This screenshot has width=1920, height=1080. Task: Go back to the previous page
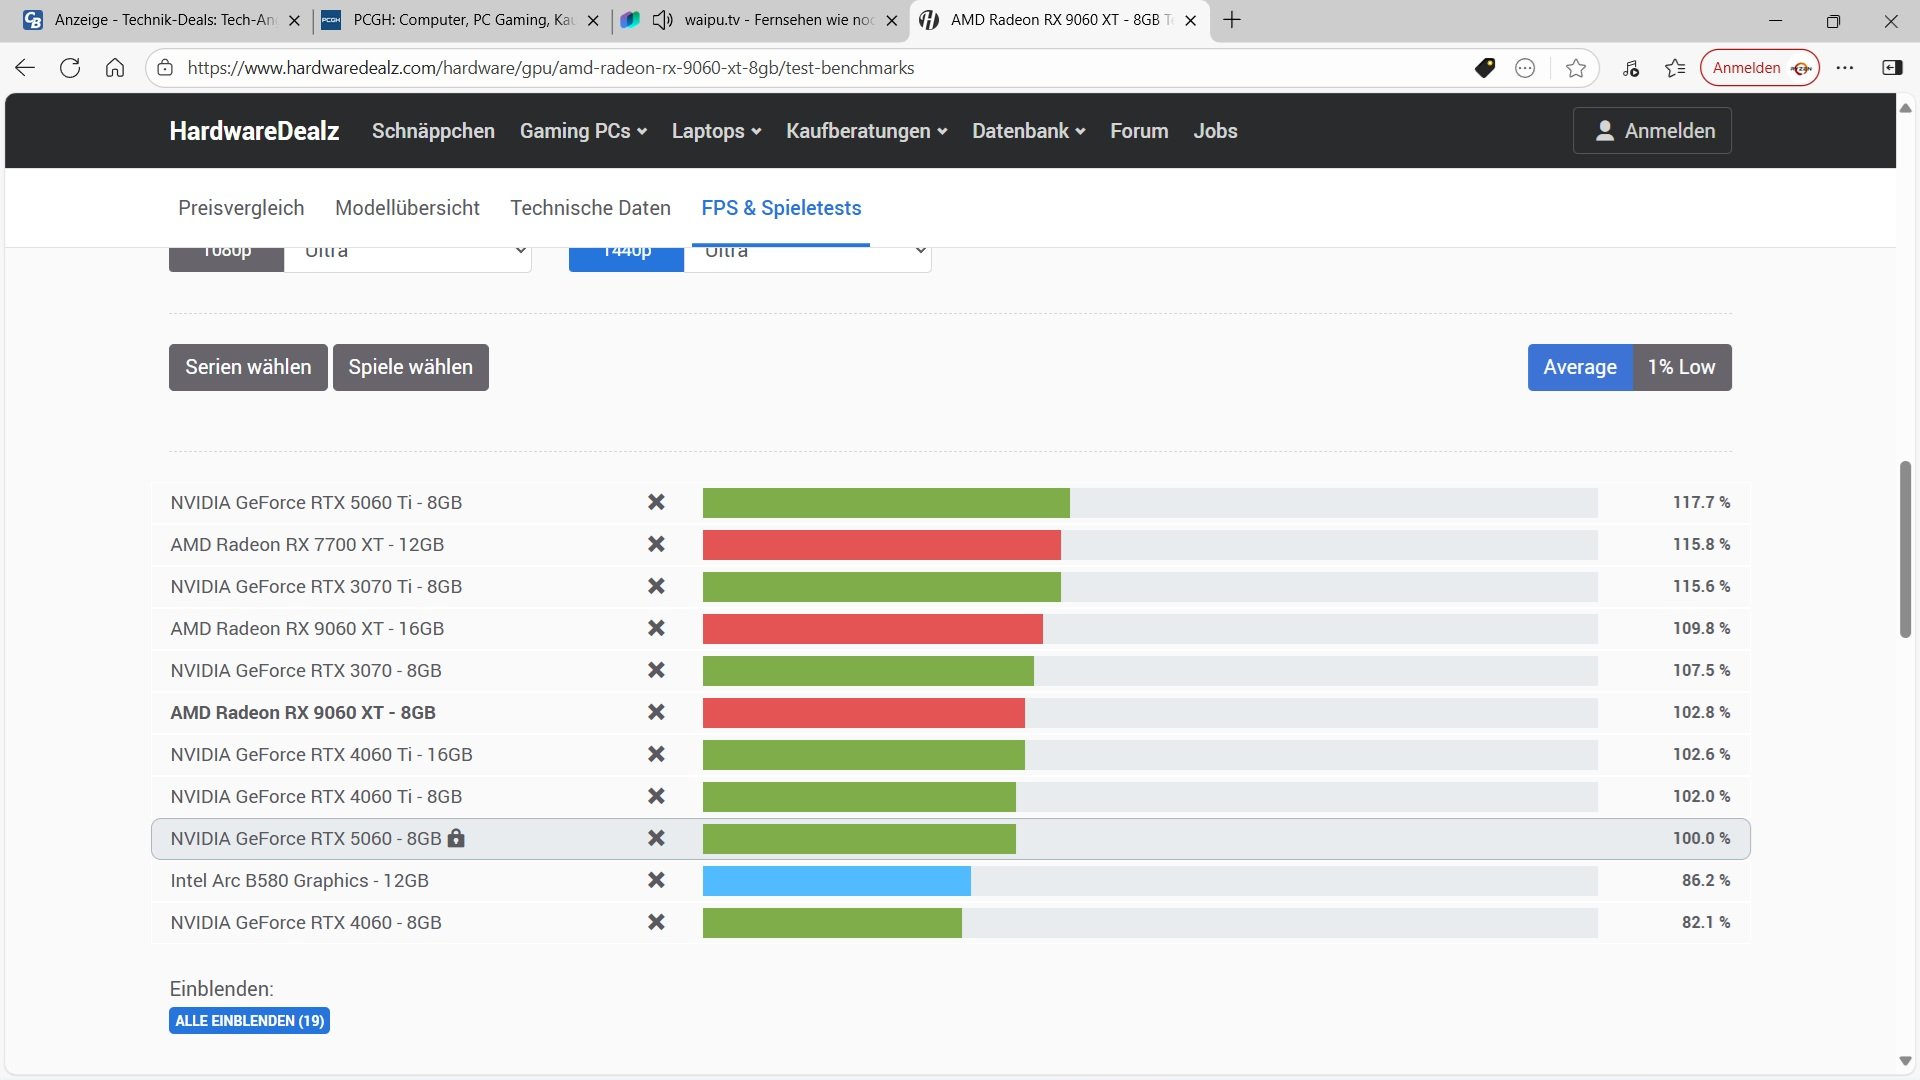tap(25, 68)
